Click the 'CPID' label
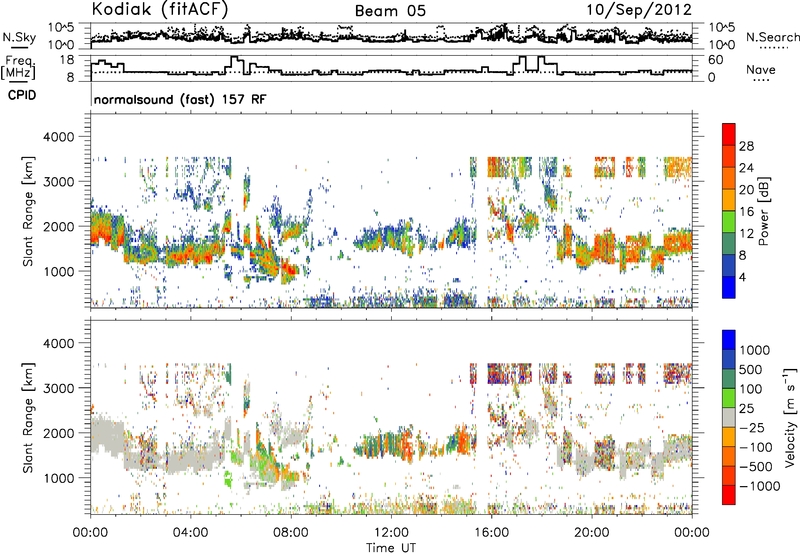800x554 pixels. pos(22,95)
